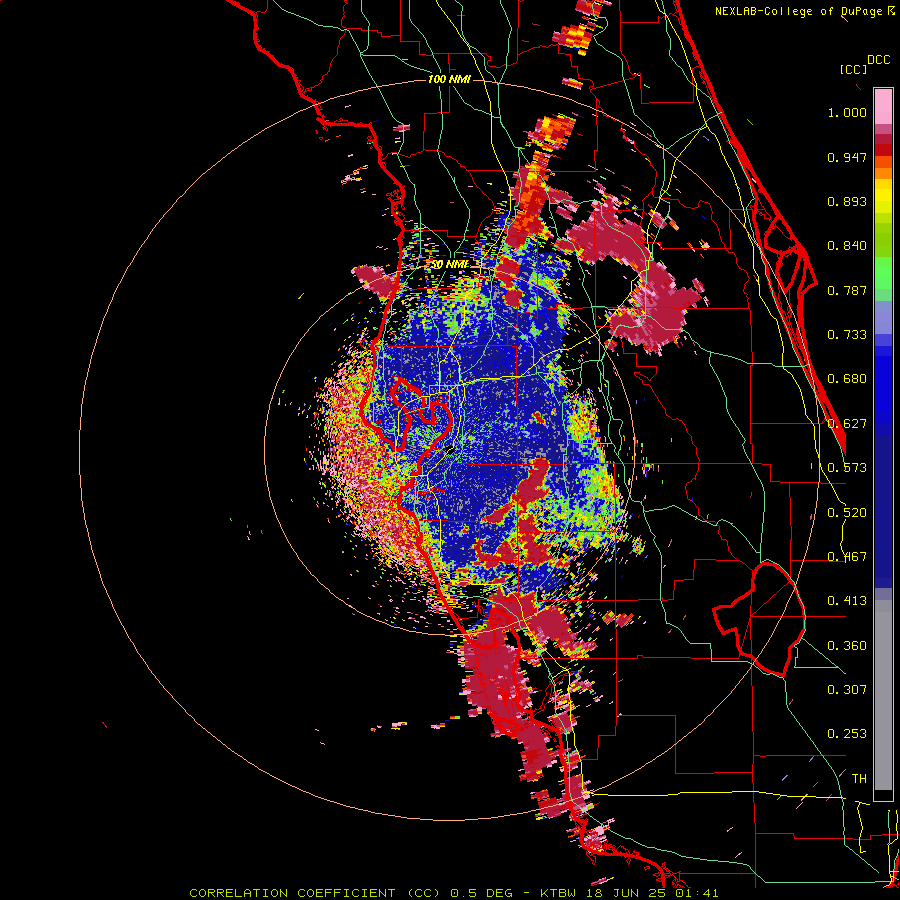
Task: Pick the gray low-value color bar segment
Action: click(x=883, y=695)
